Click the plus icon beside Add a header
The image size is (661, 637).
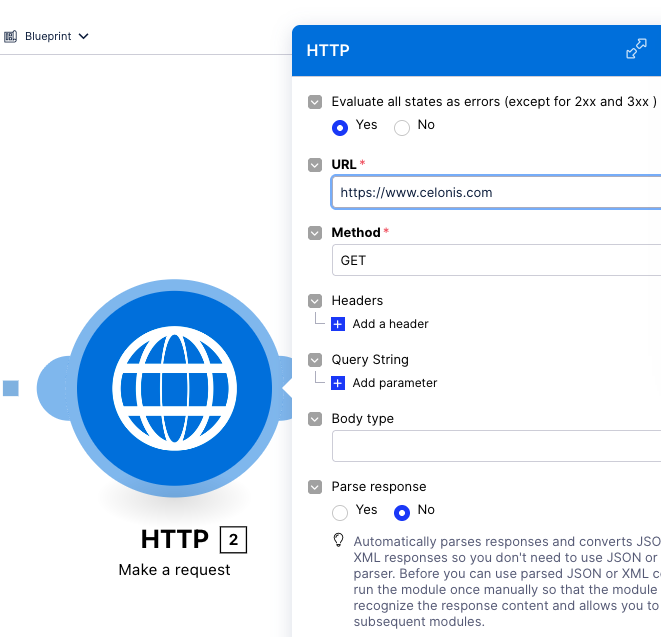(338, 324)
